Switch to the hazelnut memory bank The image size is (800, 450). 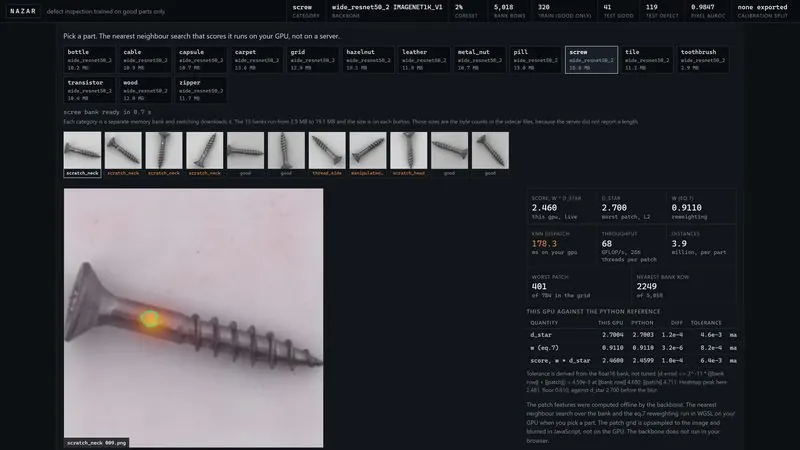pos(368,60)
